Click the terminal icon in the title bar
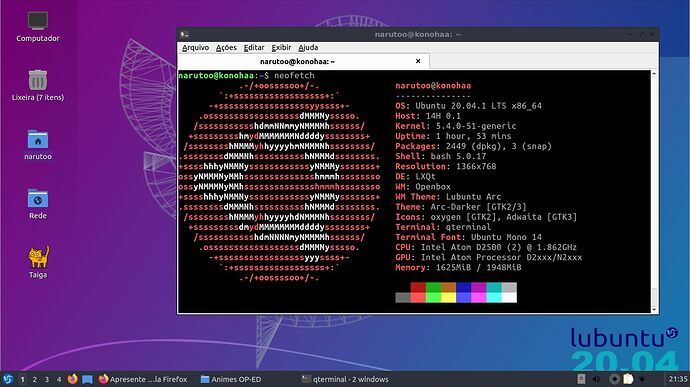This screenshot has width=690, height=387. pyautogui.click(x=184, y=34)
